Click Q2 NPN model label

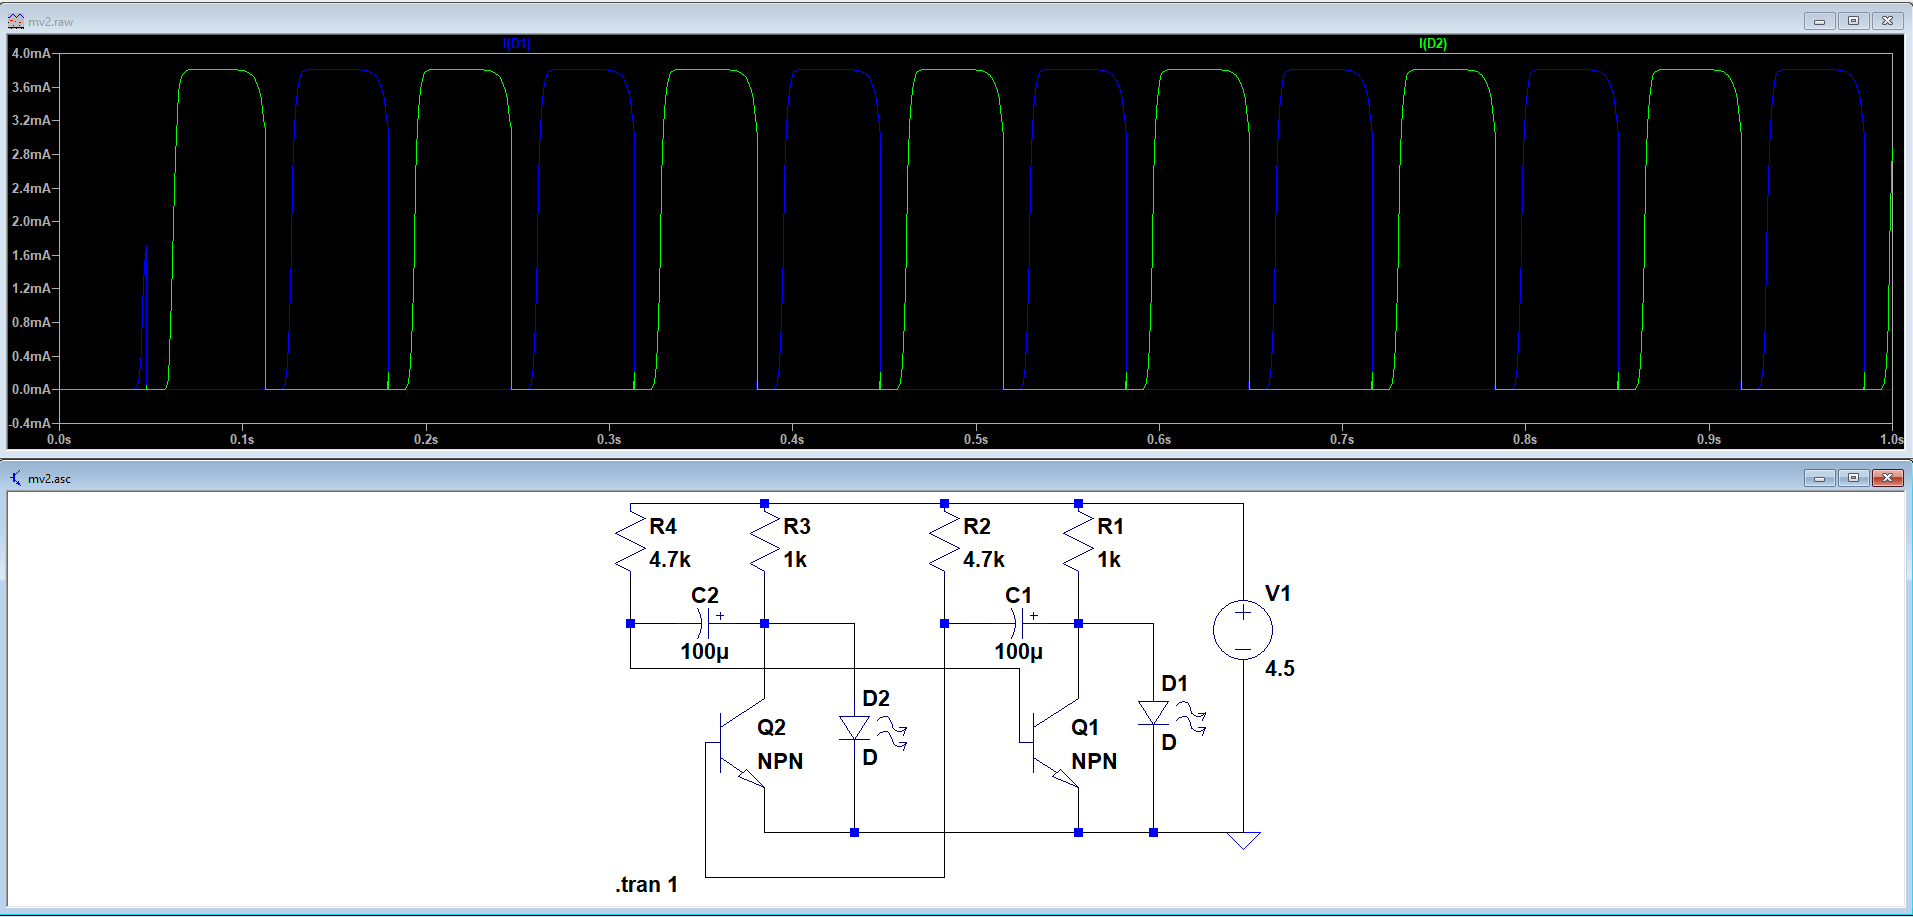[x=780, y=761]
